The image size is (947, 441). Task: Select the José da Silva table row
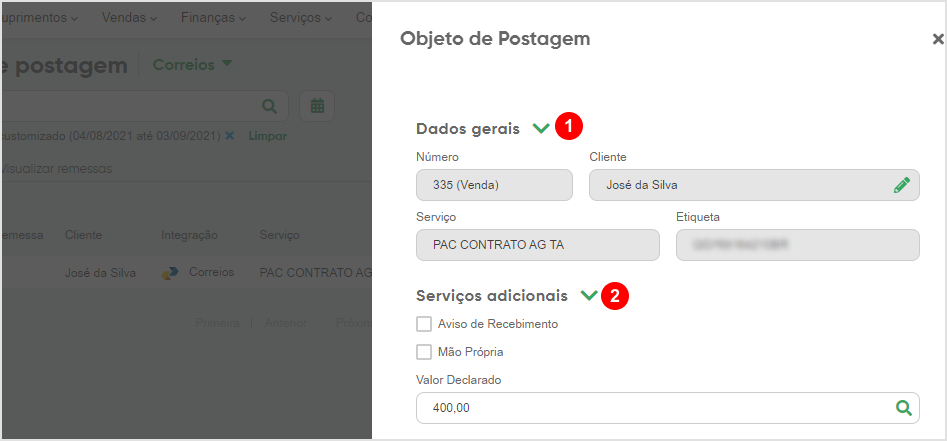[186, 272]
